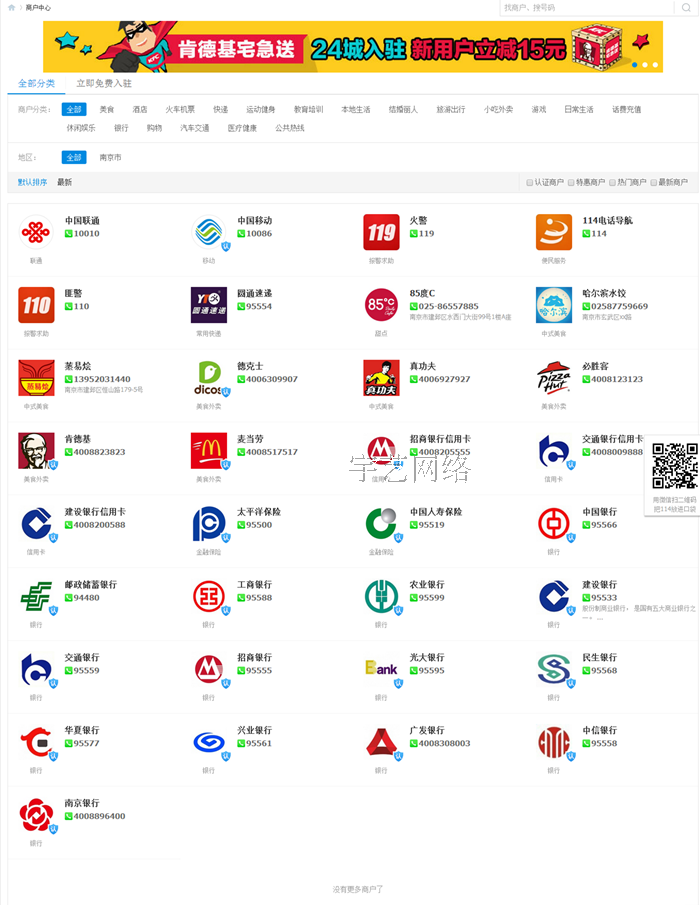Check the 特惠商户 filter checkbox
The width and height of the screenshot is (700, 905).
pyautogui.click(x=571, y=182)
